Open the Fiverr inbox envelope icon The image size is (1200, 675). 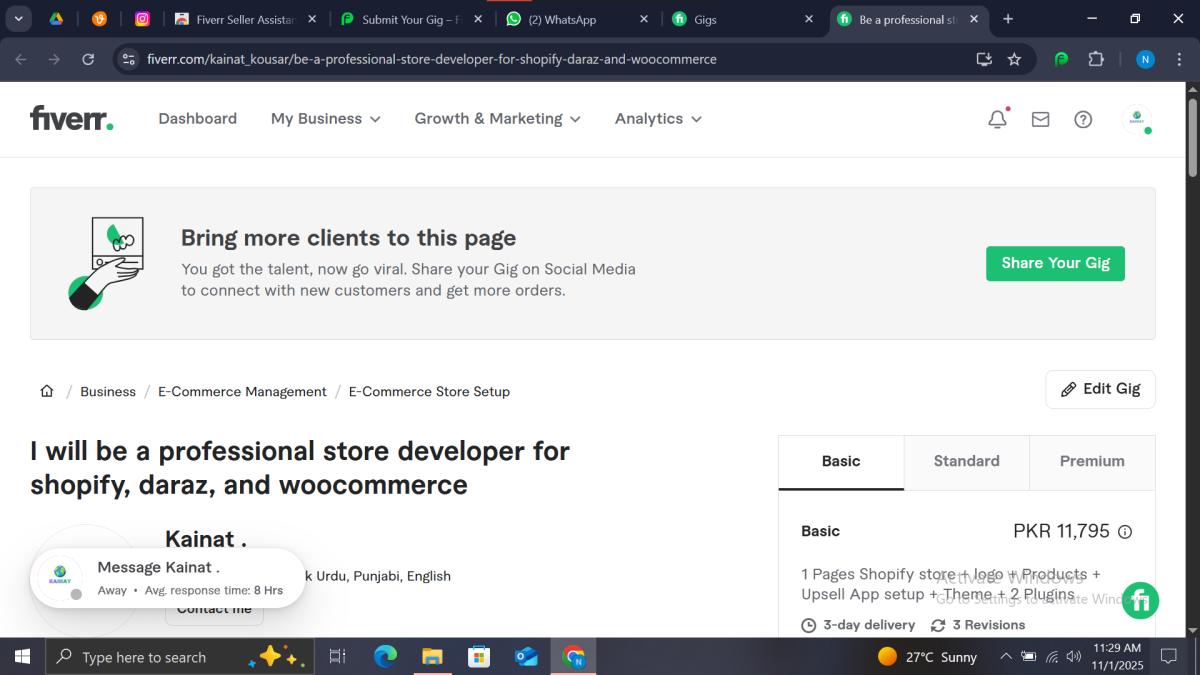point(1040,118)
